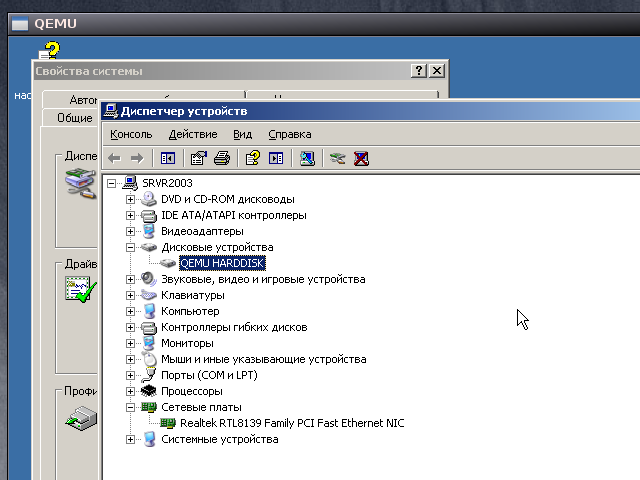Select Звуковые, видео и игровые устройства label
Screen dimensions: 640x480
263,279
